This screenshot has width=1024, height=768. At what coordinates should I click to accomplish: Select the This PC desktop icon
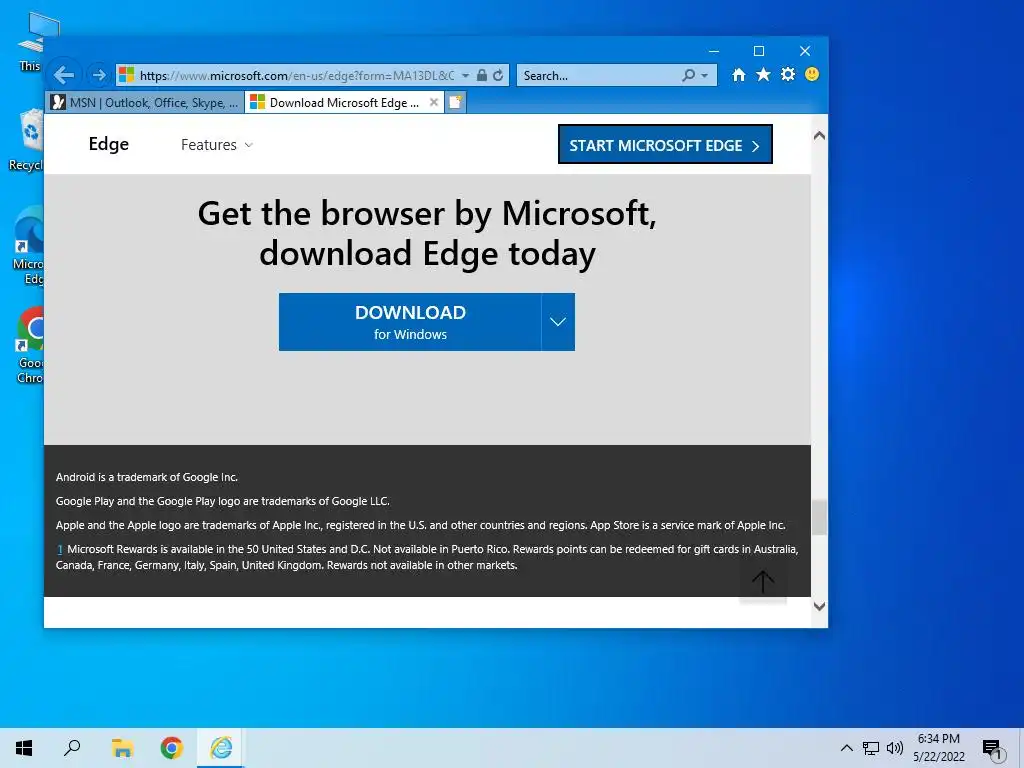pyautogui.click(x=31, y=40)
